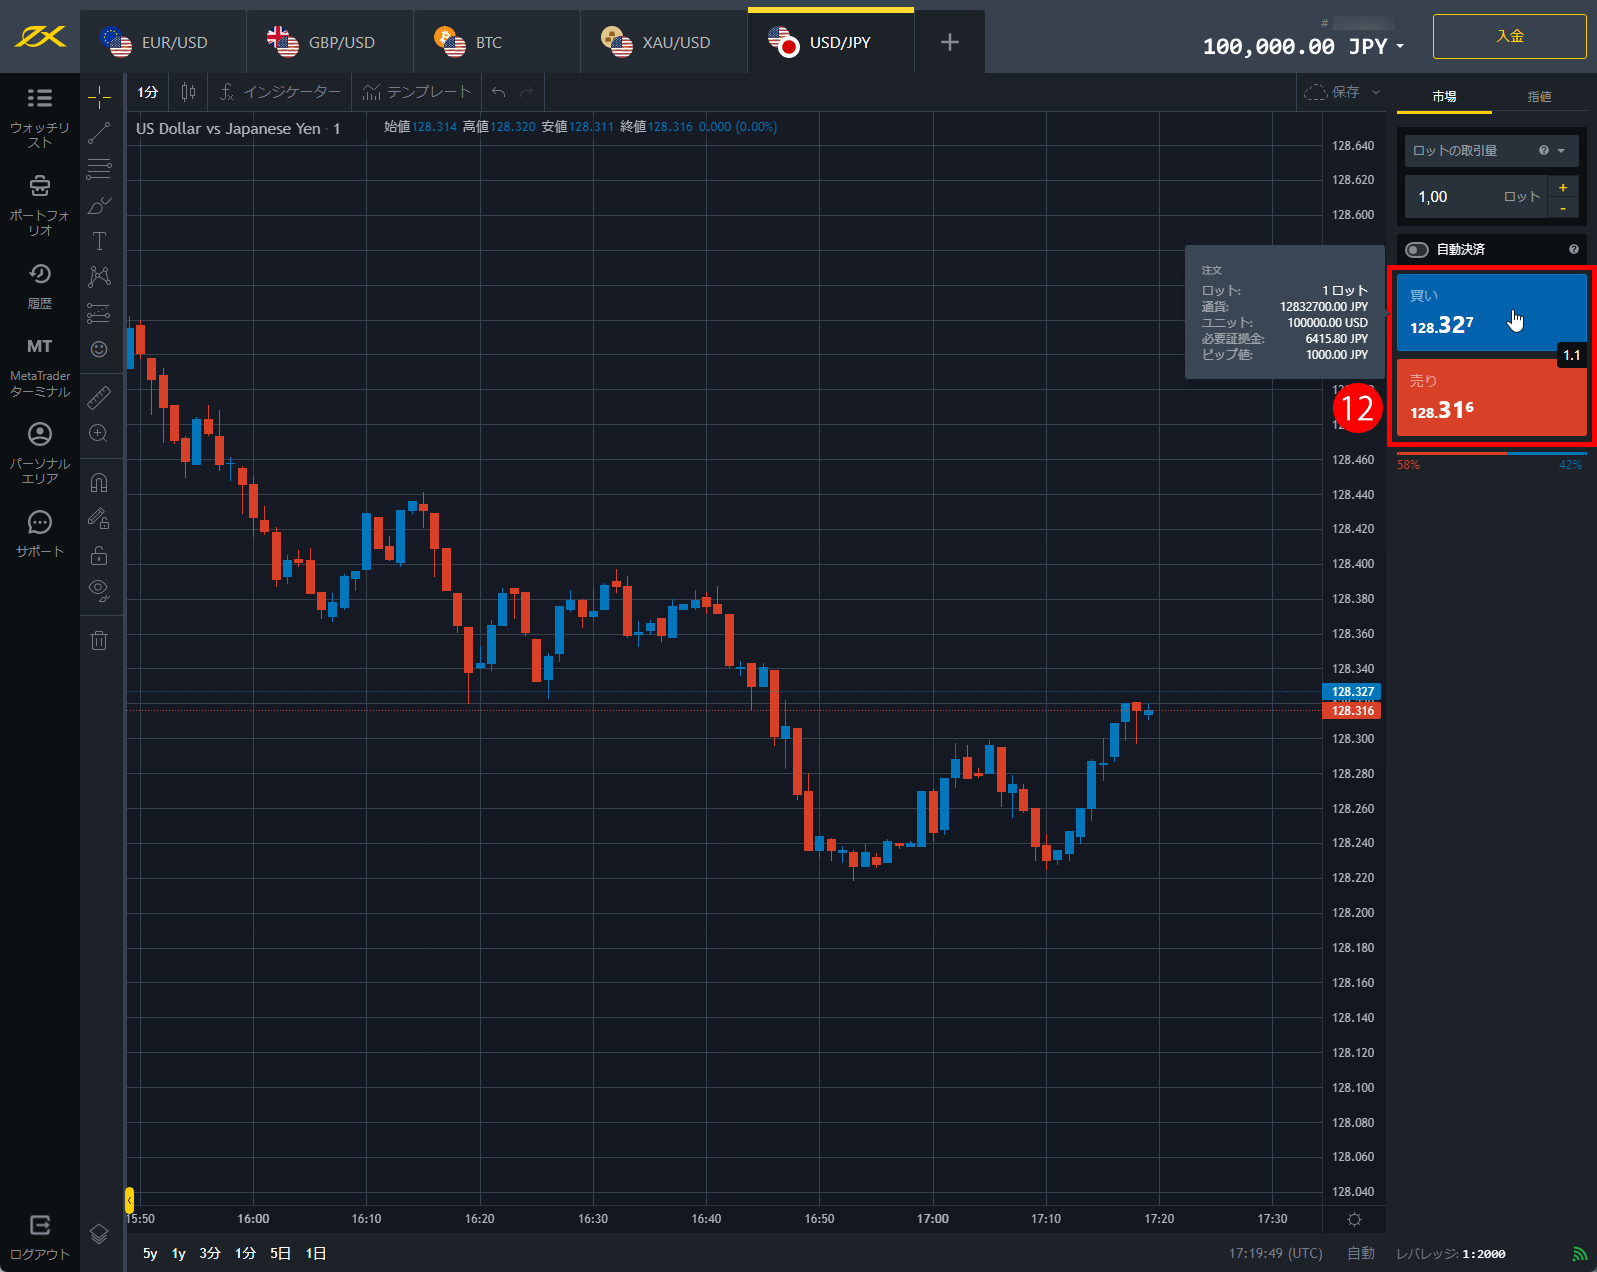Select the ruler measure tool
The height and width of the screenshot is (1272, 1597).
[x=99, y=398]
